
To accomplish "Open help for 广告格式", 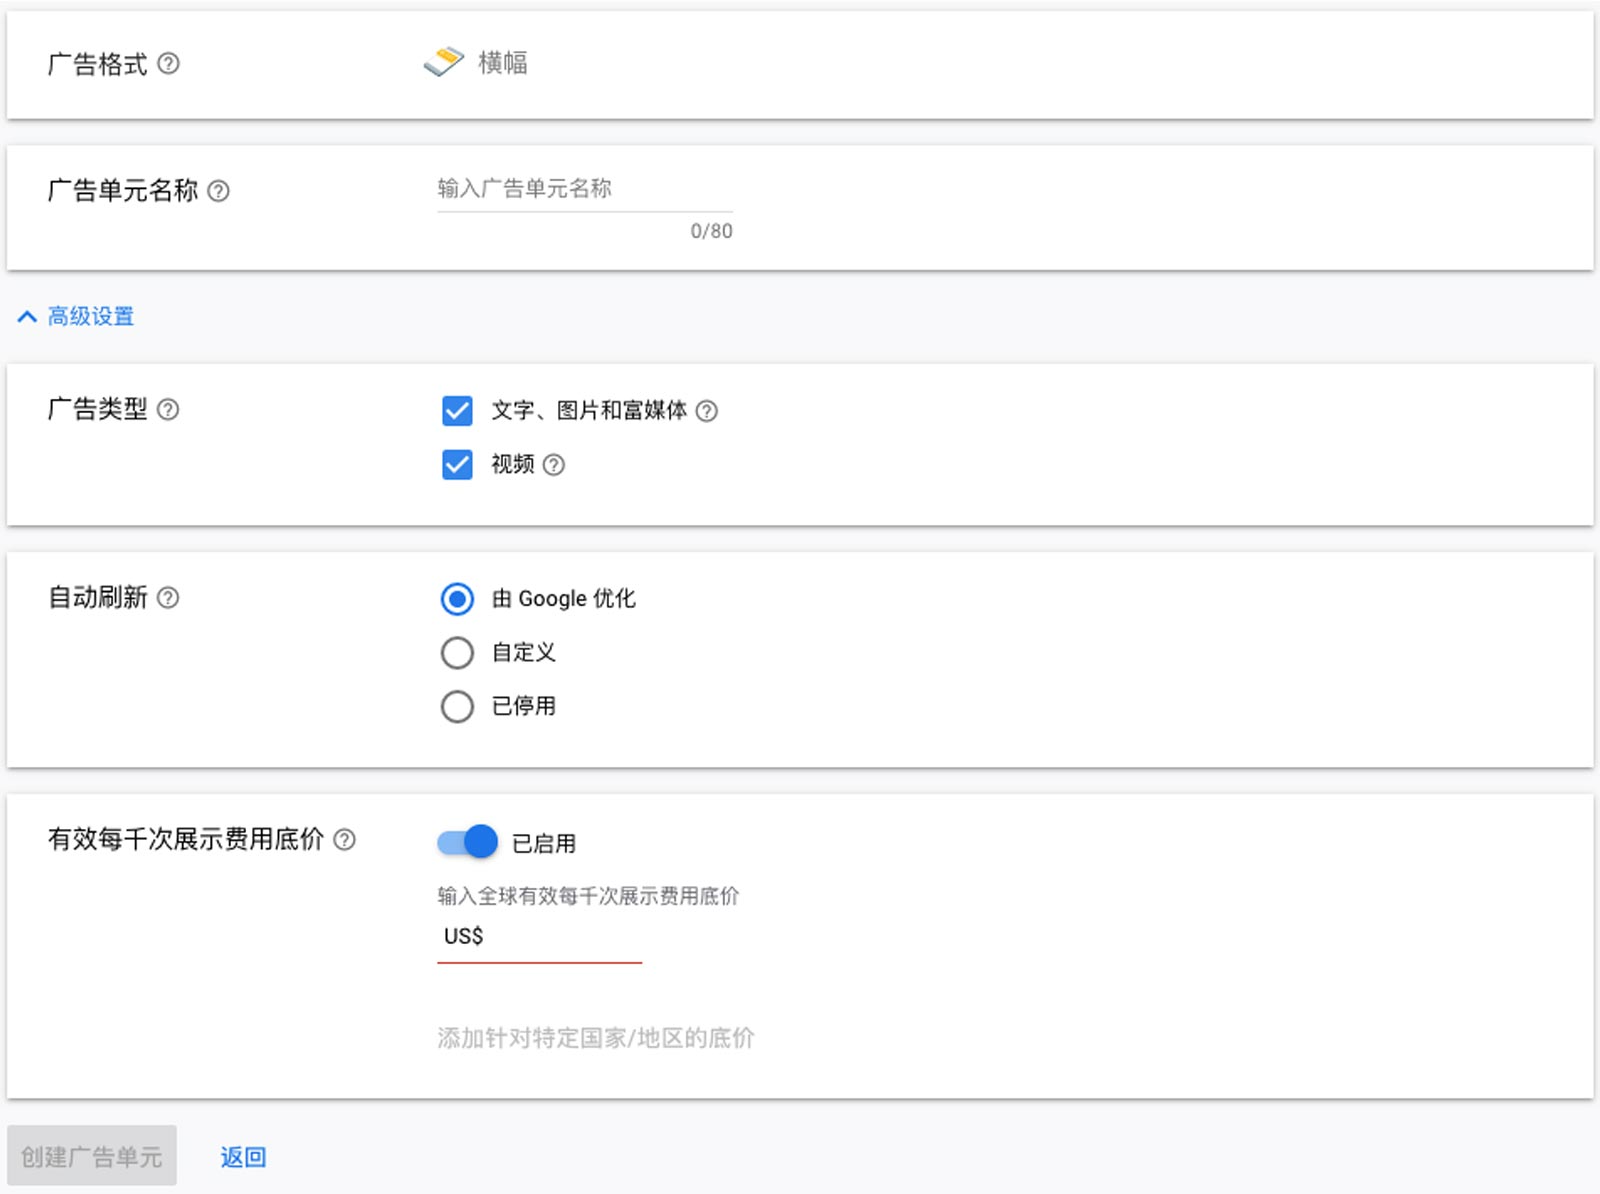I will (x=169, y=64).
